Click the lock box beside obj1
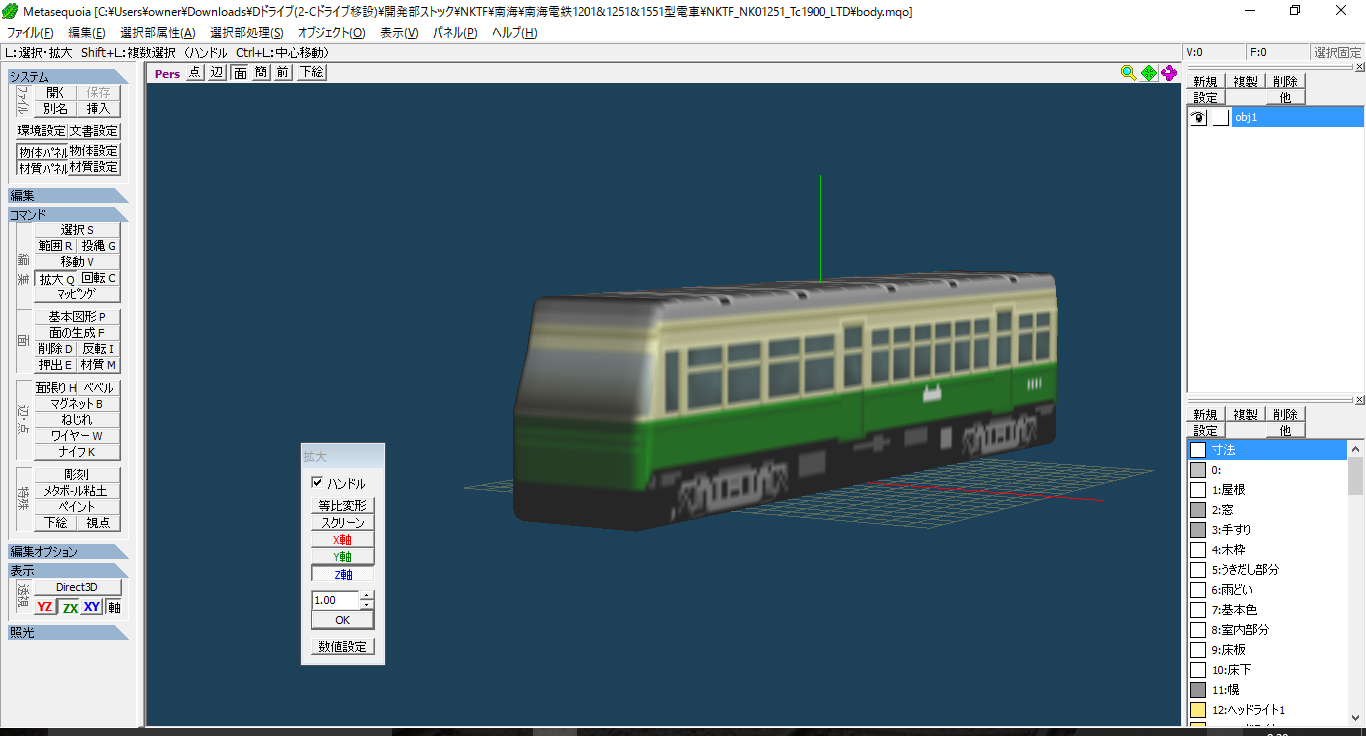1366x736 pixels. click(1221, 117)
